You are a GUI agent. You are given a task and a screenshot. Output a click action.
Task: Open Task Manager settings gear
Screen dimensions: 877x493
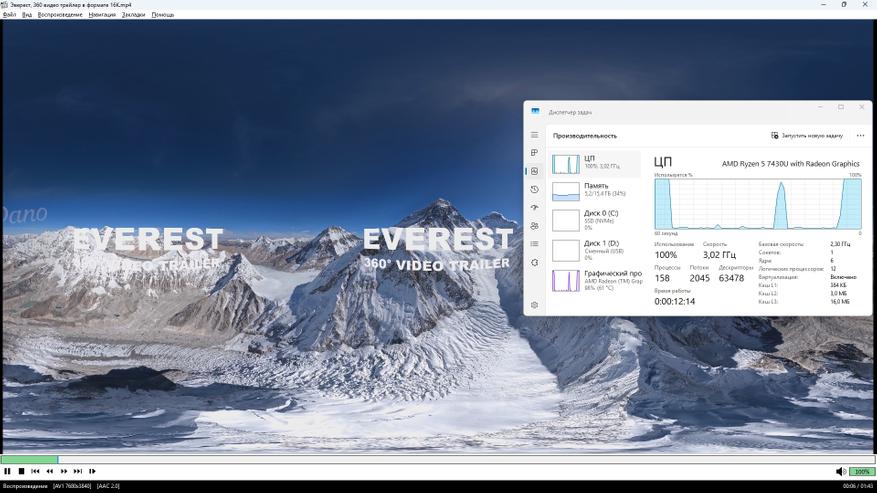pos(535,305)
